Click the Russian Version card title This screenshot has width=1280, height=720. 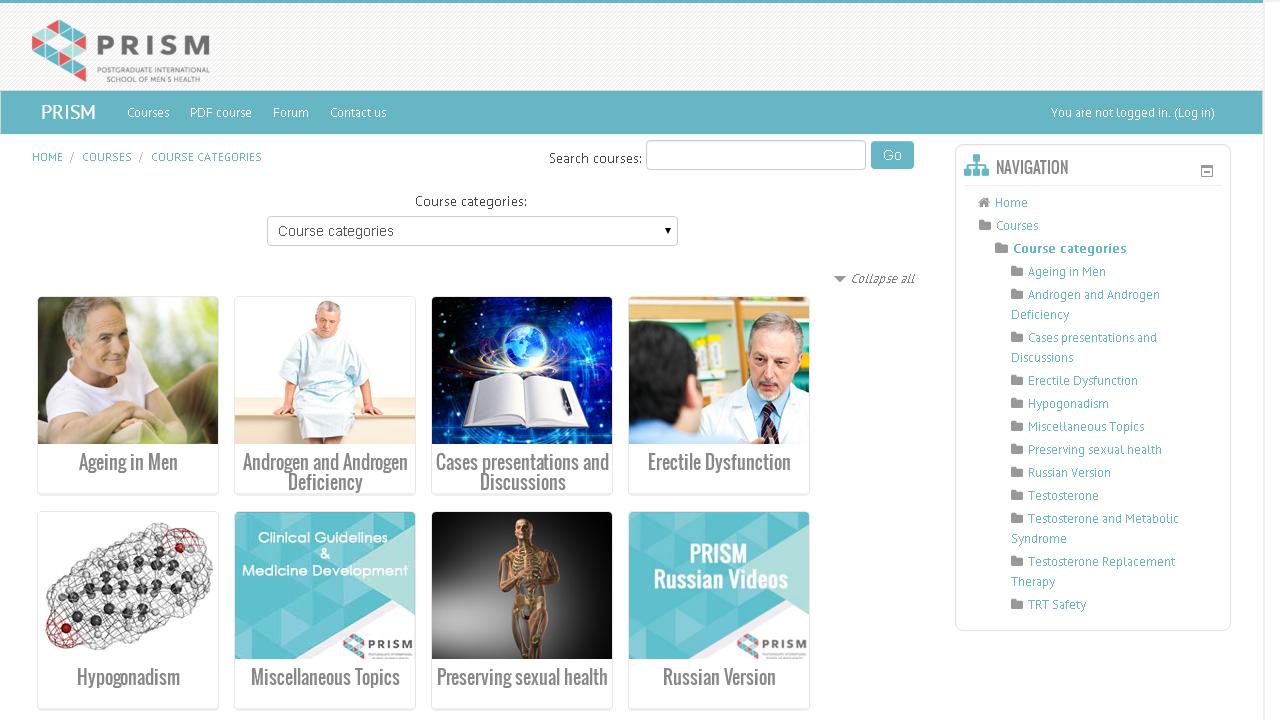coord(719,677)
